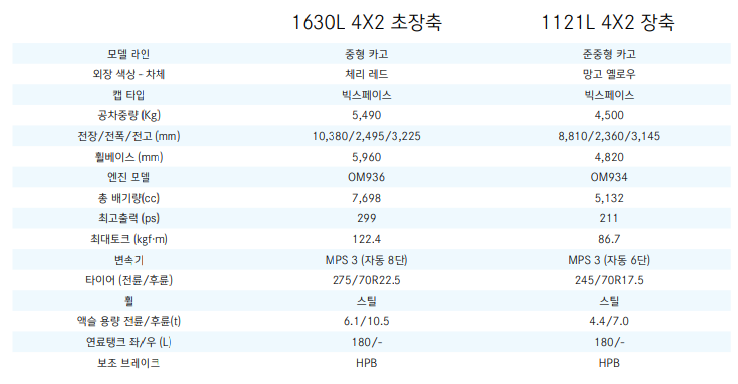Select the '공차중량 (Kg)' row label
The width and height of the screenshot is (738, 384).
coord(128,115)
